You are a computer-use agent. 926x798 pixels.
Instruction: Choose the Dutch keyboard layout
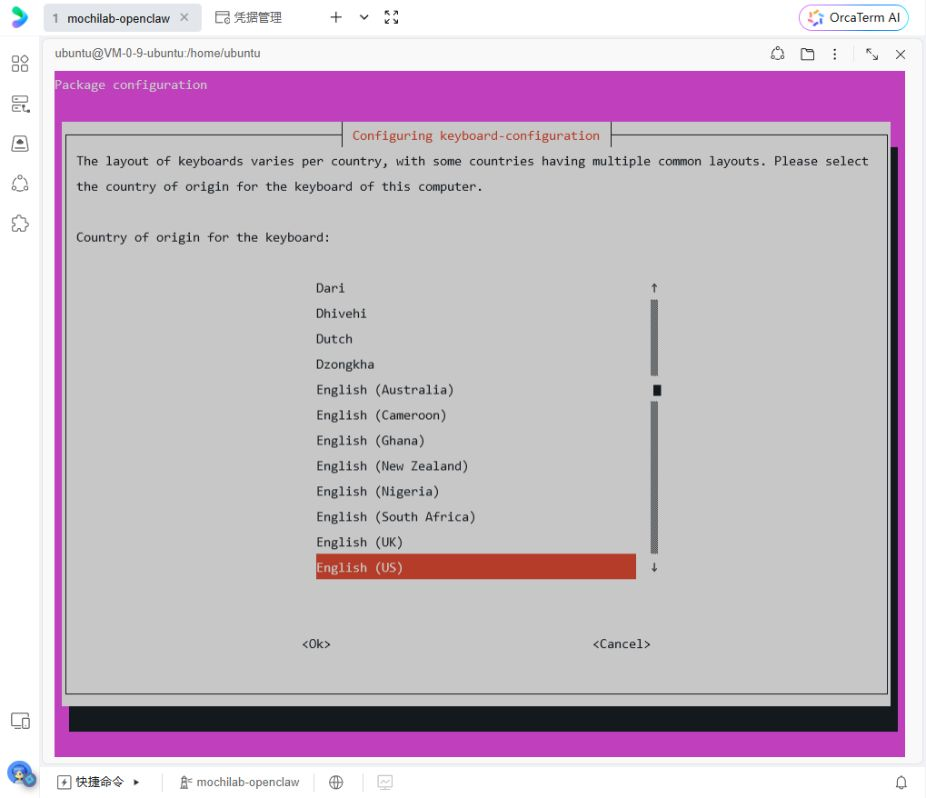click(x=475, y=339)
